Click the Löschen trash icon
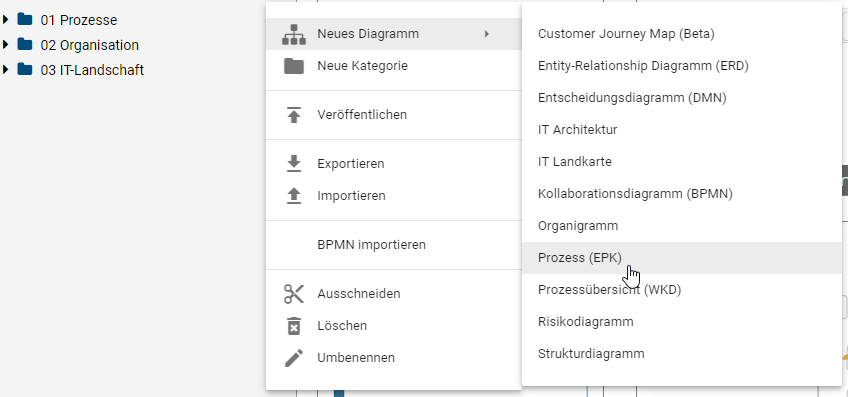848x397 pixels. click(294, 326)
